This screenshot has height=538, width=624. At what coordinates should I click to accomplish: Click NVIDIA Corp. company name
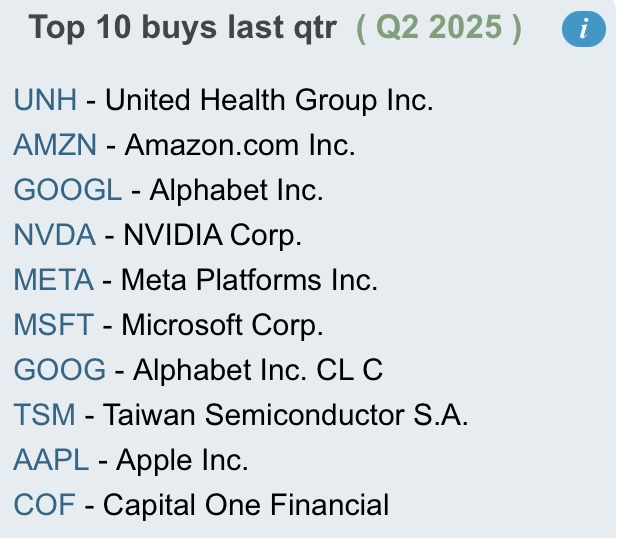pyautogui.click(x=213, y=235)
